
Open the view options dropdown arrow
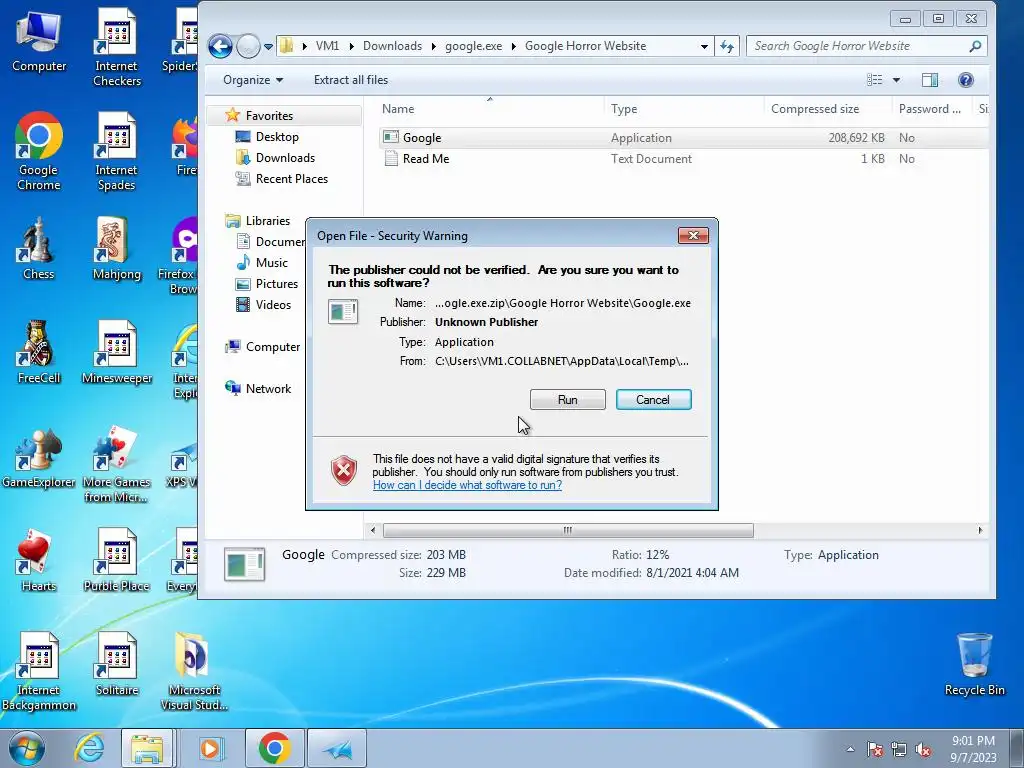[x=896, y=80]
